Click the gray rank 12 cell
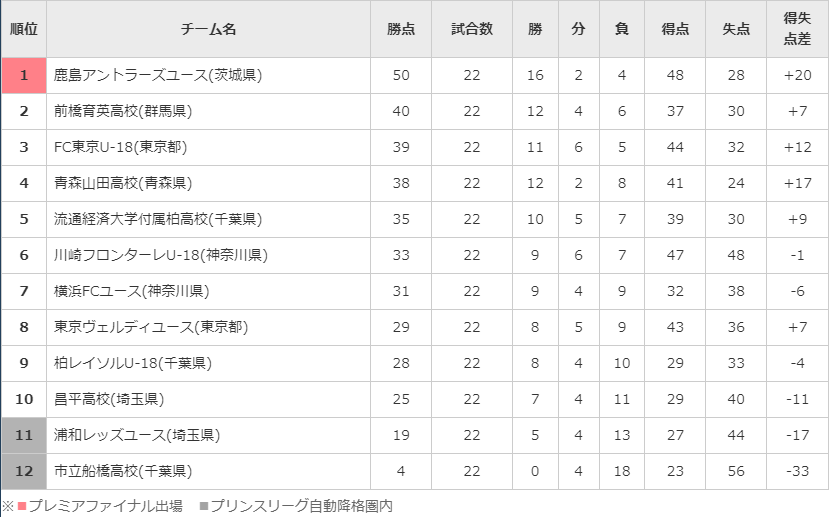The image size is (830, 517). (24, 471)
